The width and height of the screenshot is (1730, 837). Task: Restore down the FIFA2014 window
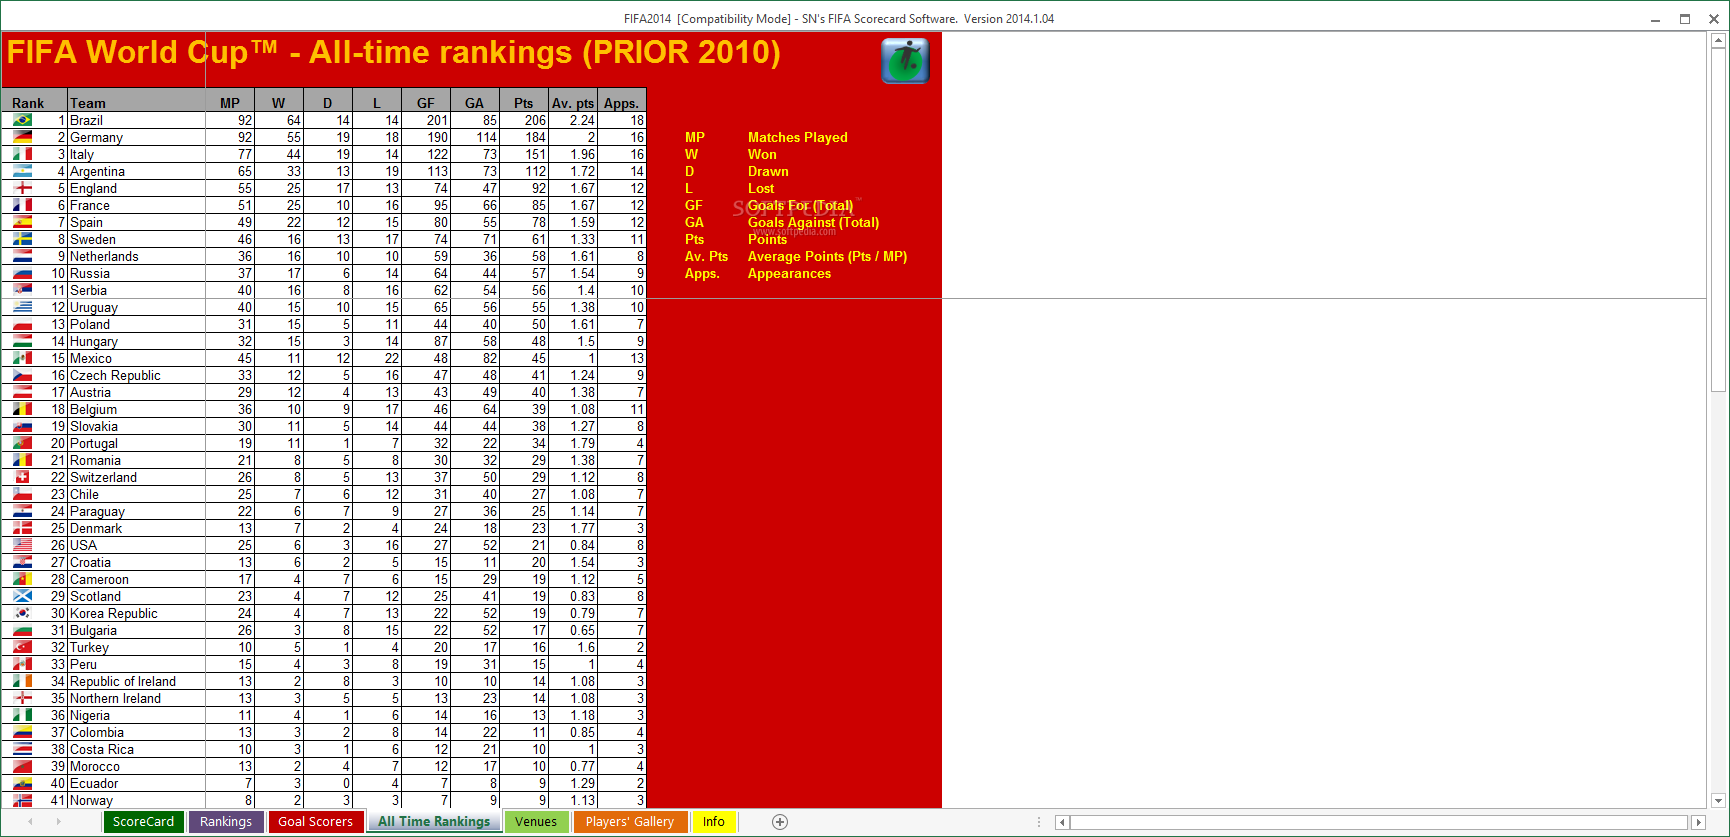click(x=1685, y=19)
